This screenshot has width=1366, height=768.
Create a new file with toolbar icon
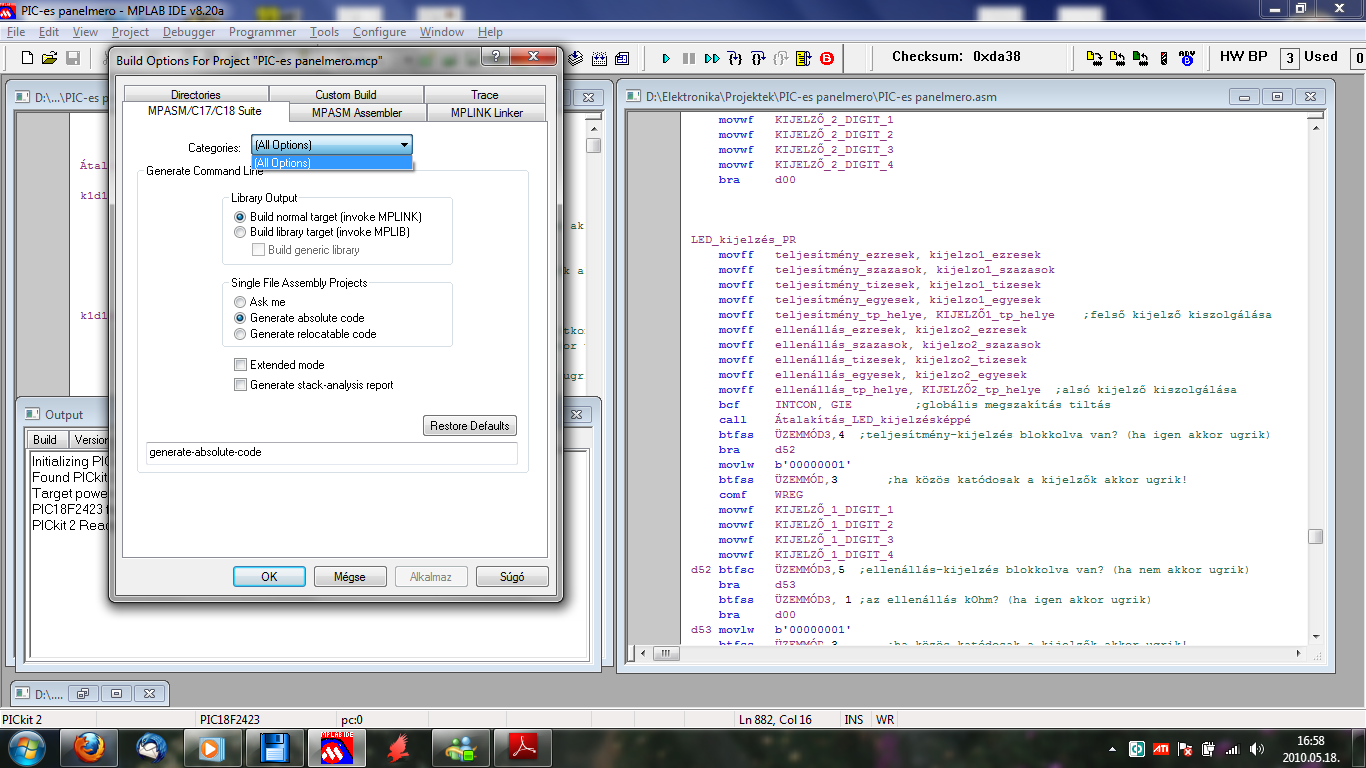click(x=27, y=58)
